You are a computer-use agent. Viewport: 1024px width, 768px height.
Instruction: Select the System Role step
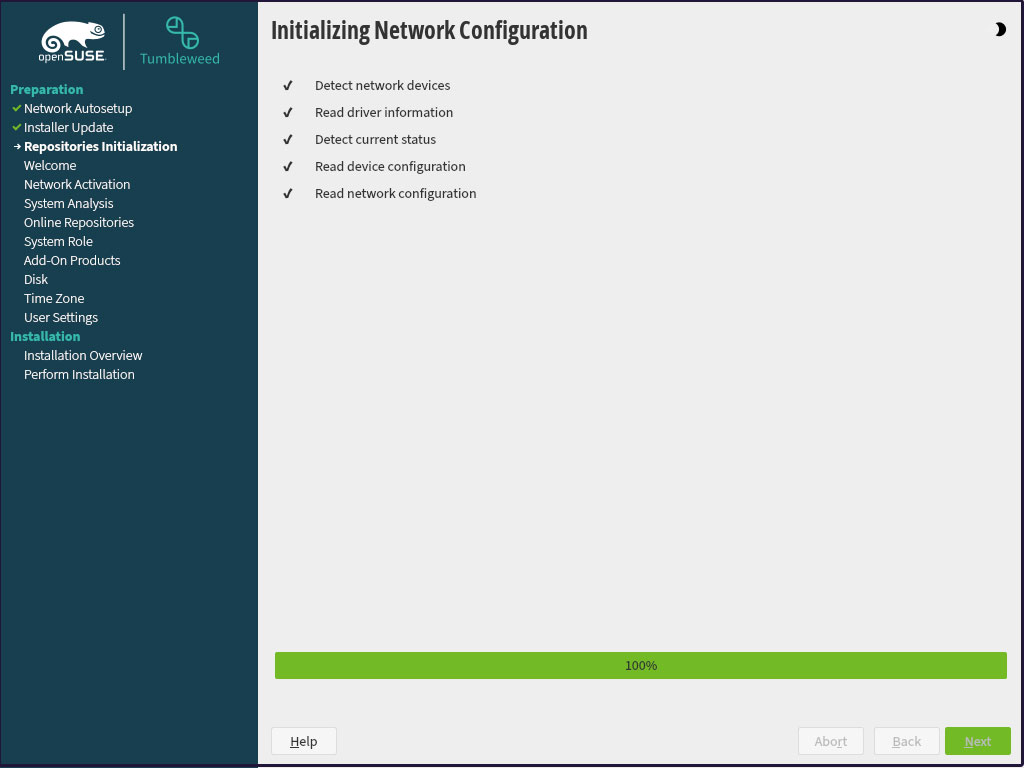58,241
